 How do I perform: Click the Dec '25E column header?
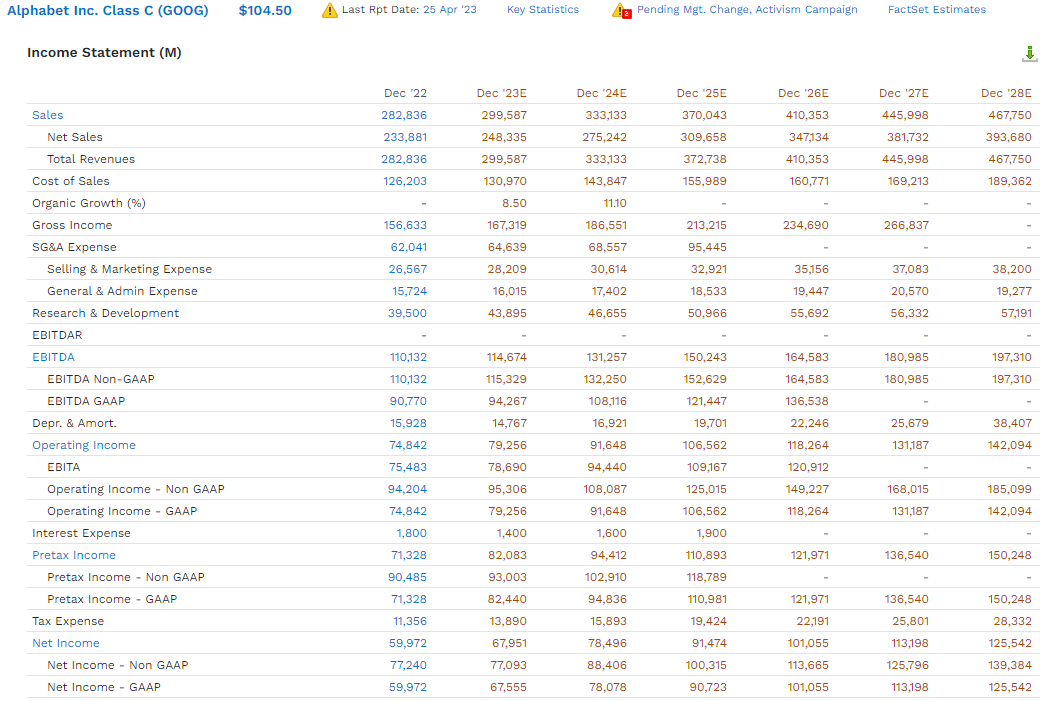702,93
